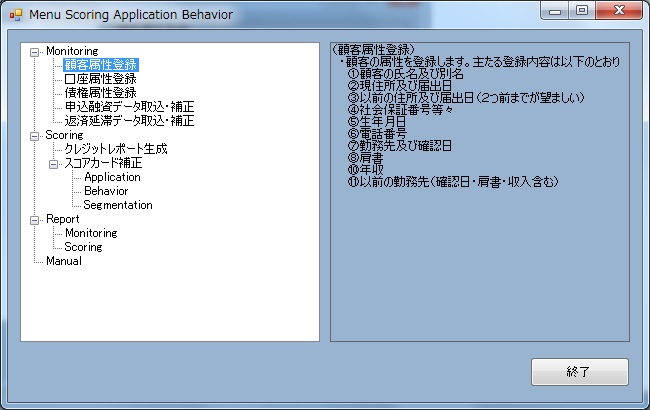650x410 pixels.
Task: Select 口座属性登録 in the tree
Action: point(101,79)
